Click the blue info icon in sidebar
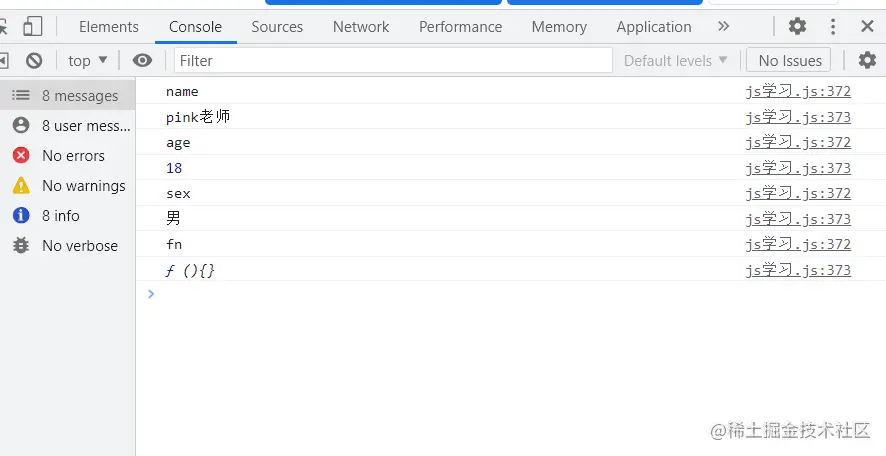The width and height of the screenshot is (886, 456). [x=21, y=215]
